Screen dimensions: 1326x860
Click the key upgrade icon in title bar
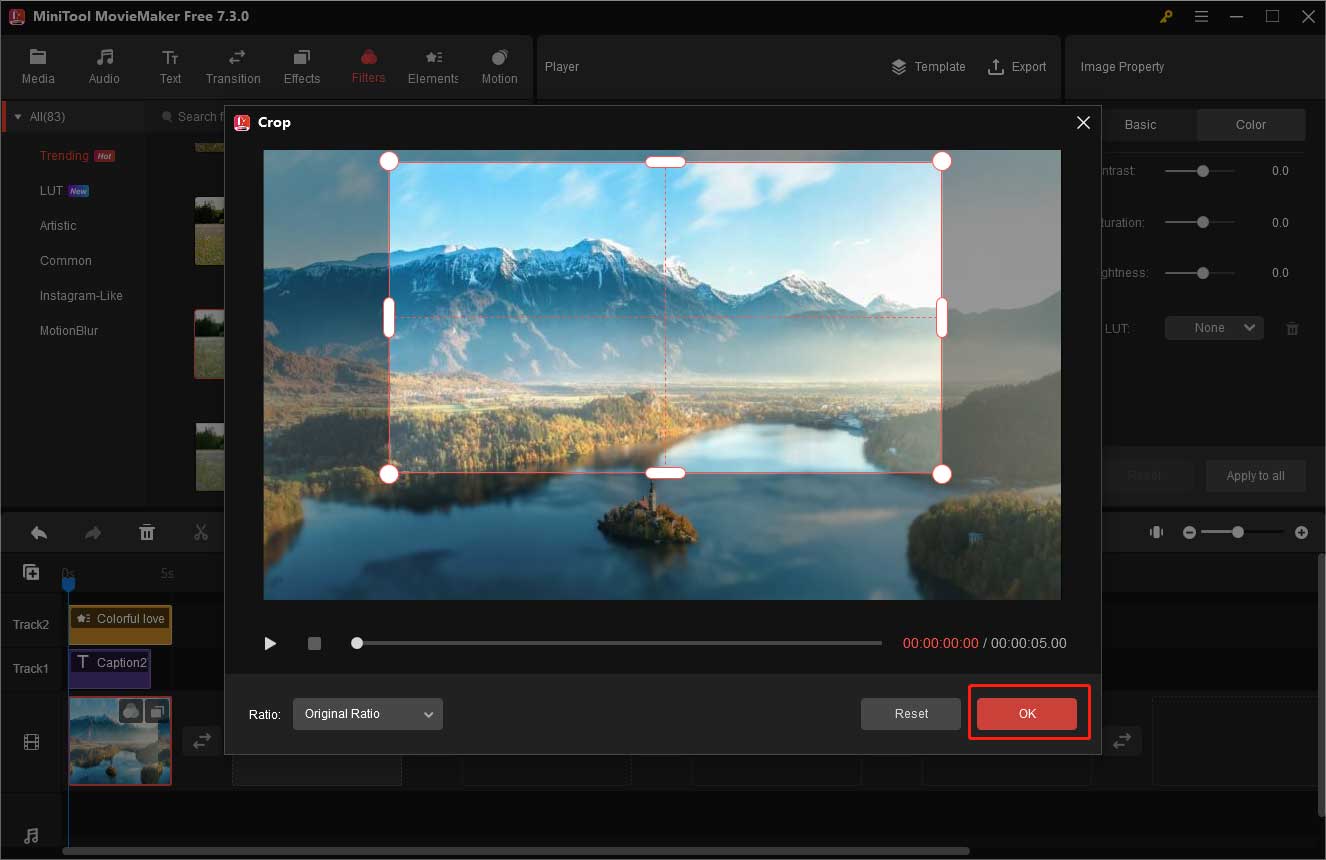point(1166,16)
